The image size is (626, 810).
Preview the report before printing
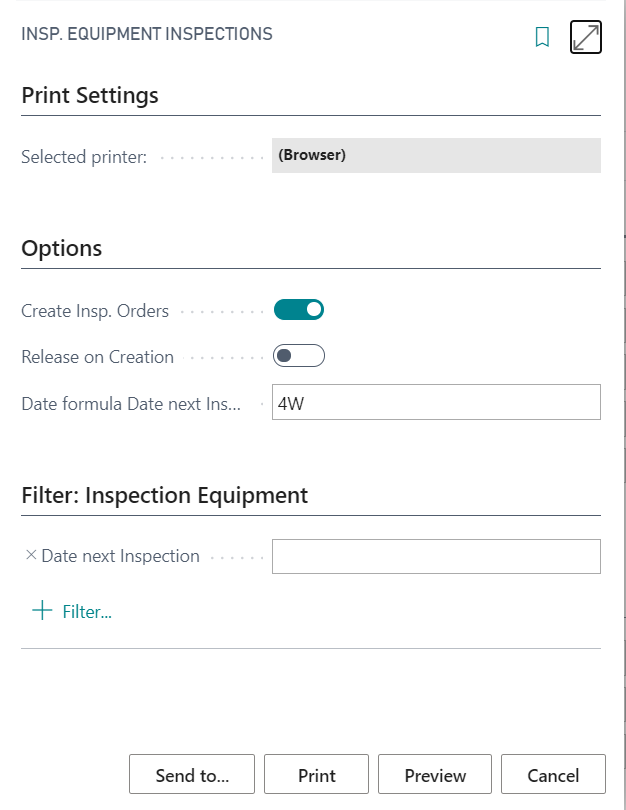click(x=435, y=774)
